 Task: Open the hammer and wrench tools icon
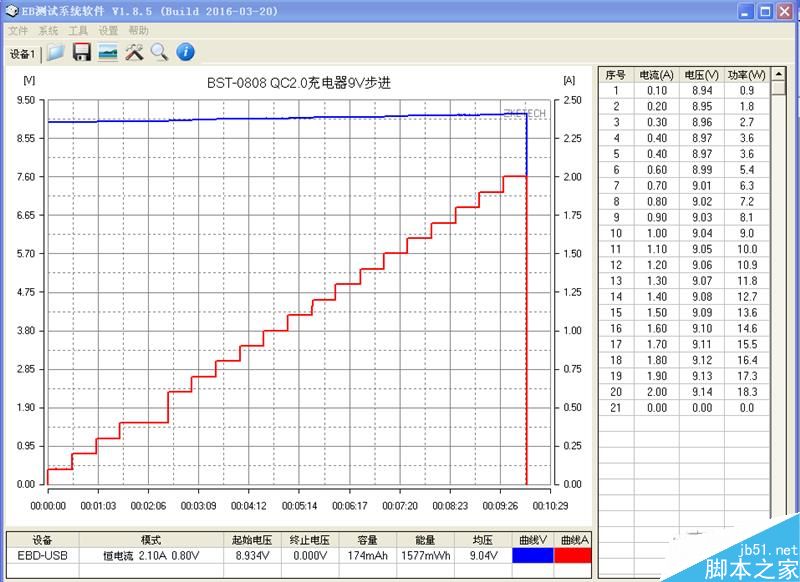pyautogui.click(x=134, y=52)
